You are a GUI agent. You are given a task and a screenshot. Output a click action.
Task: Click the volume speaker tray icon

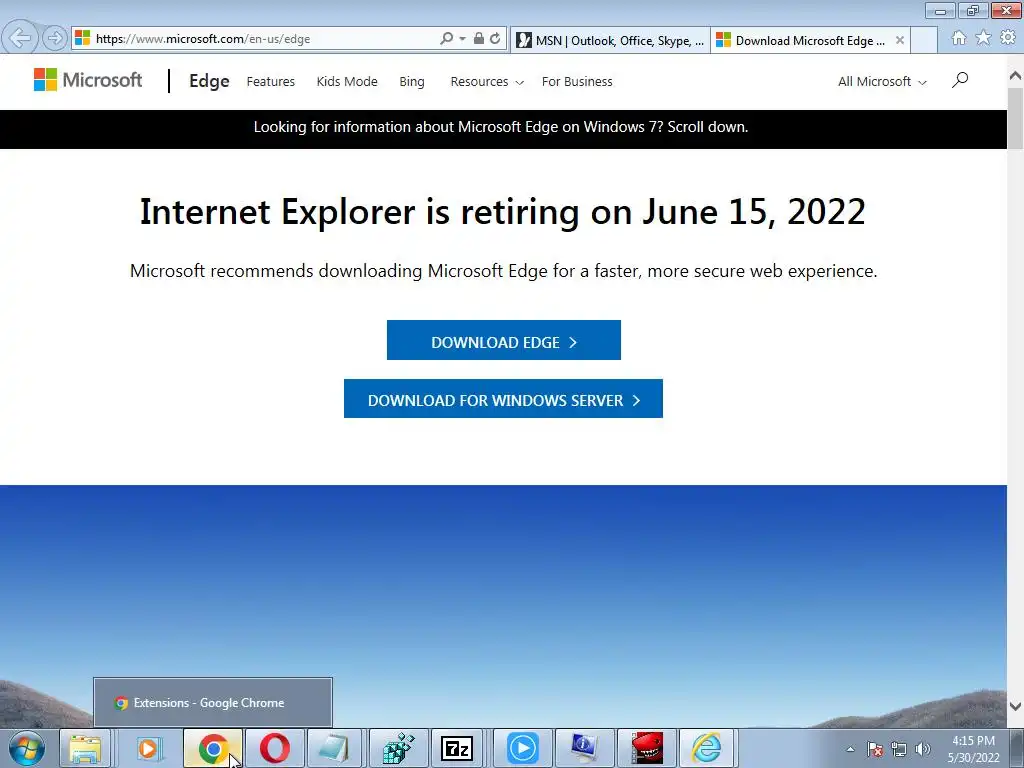(923, 749)
